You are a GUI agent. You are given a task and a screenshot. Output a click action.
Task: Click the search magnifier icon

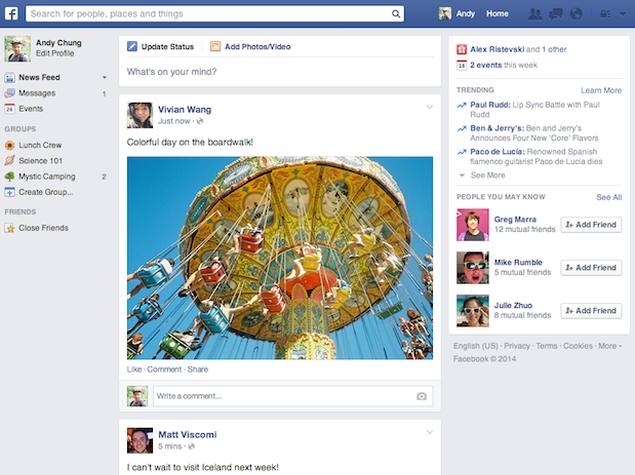tap(396, 14)
